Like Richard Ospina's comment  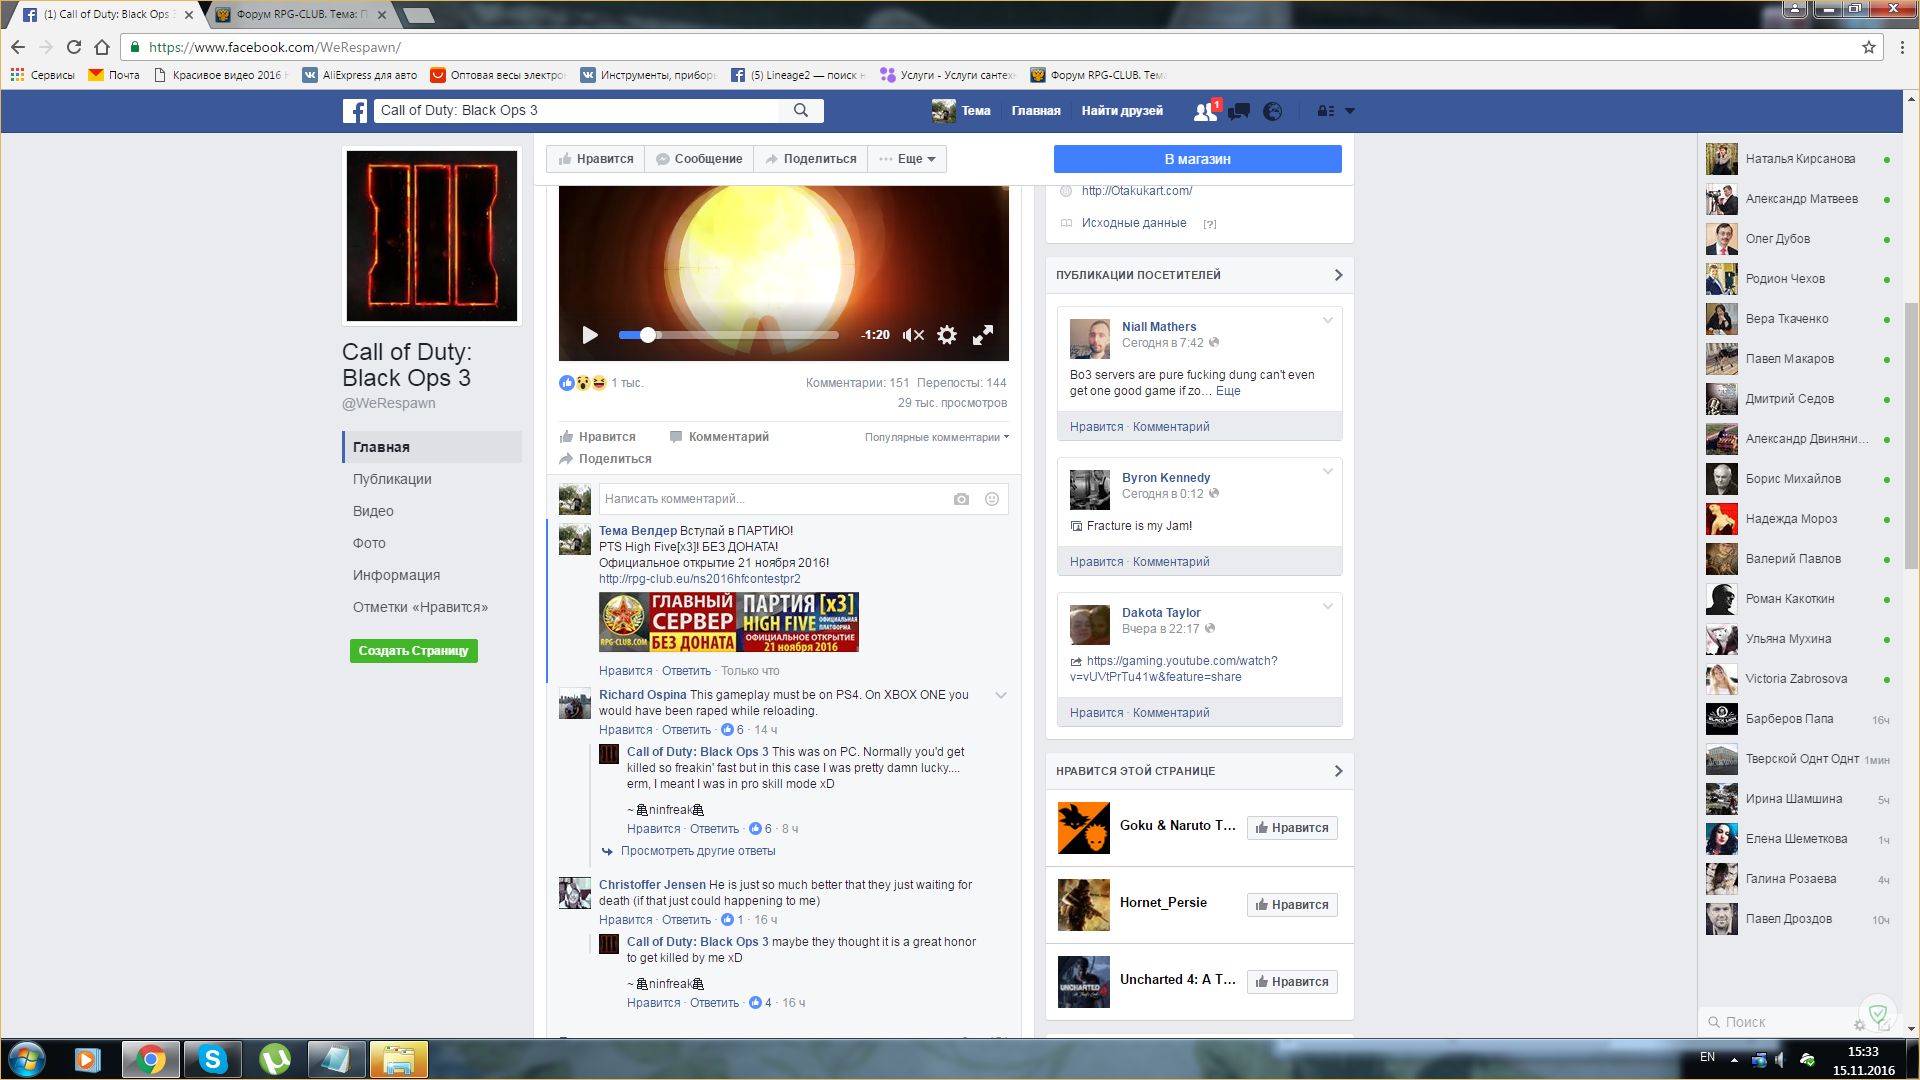point(625,730)
